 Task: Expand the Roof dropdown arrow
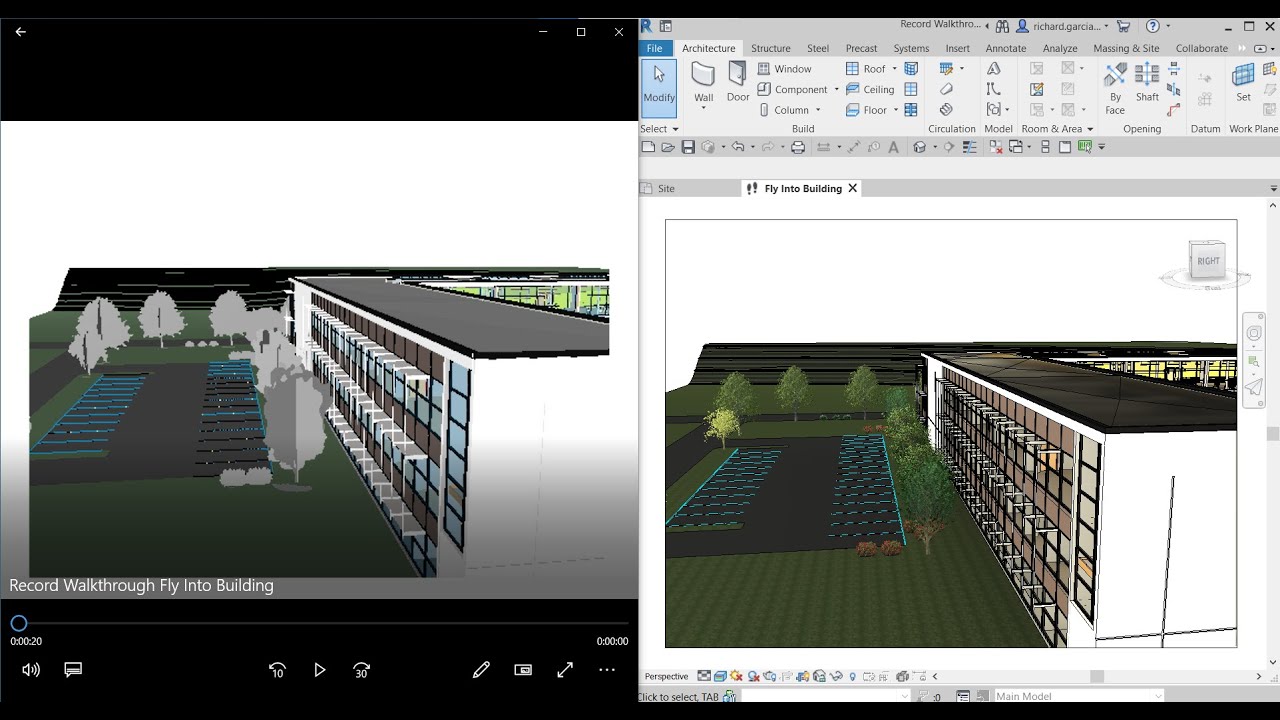click(x=894, y=69)
